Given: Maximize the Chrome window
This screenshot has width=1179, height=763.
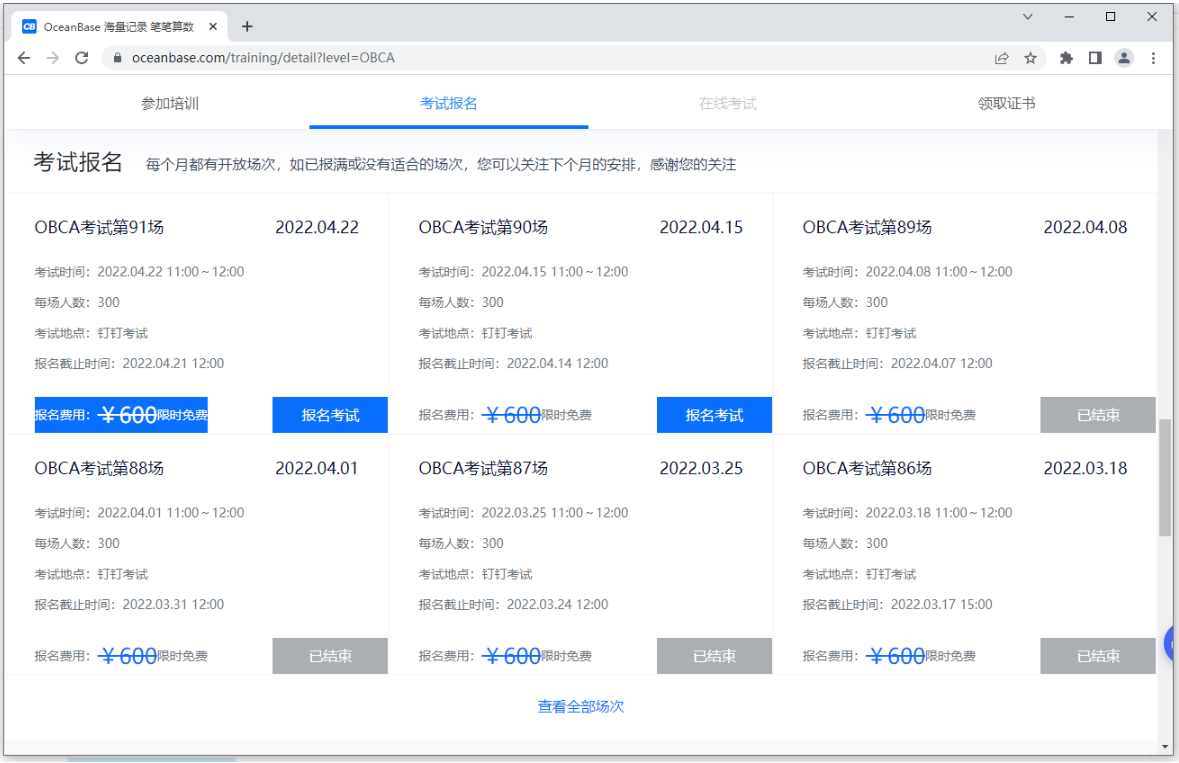Looking at the screenshot, I should click(x=1110, y=17).
